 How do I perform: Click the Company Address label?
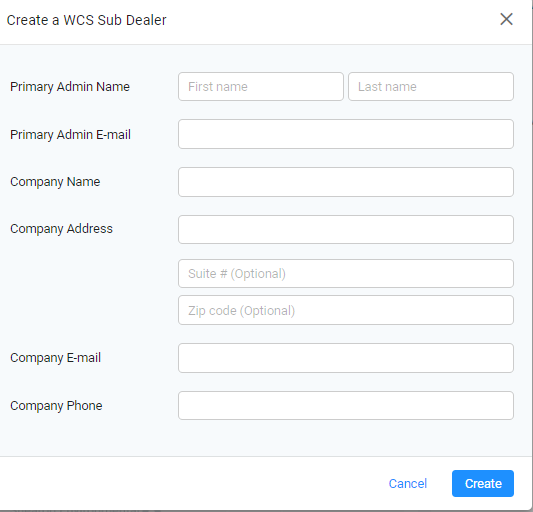point(61,229)
